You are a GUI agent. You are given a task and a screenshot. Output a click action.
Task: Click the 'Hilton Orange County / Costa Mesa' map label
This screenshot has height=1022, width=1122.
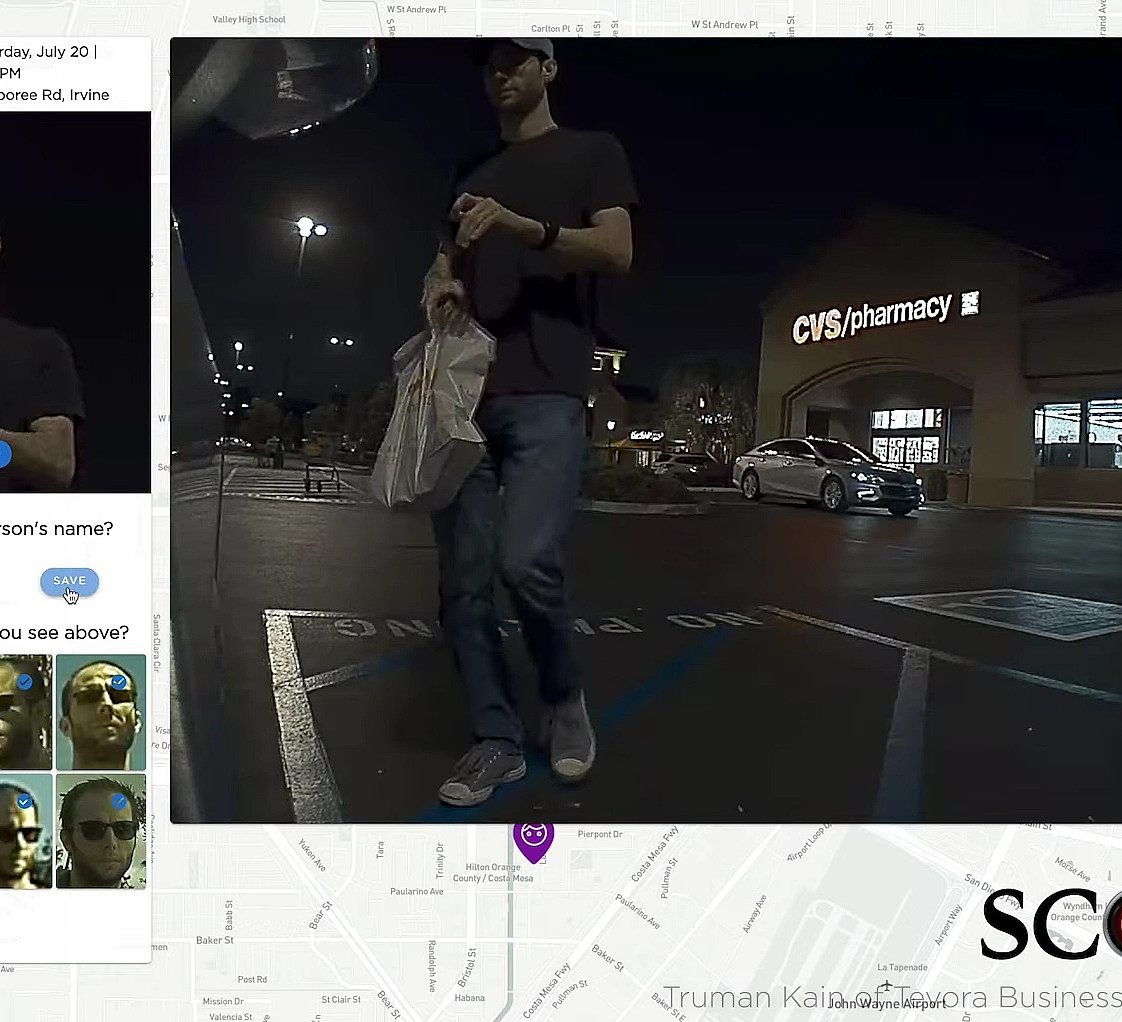pyautogui.click(x=493, y=872)
